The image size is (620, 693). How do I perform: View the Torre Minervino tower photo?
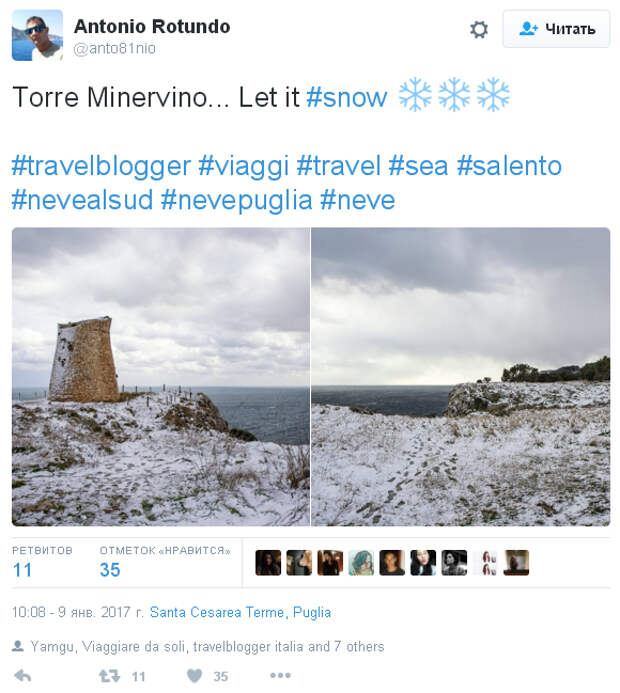(161, 377)
